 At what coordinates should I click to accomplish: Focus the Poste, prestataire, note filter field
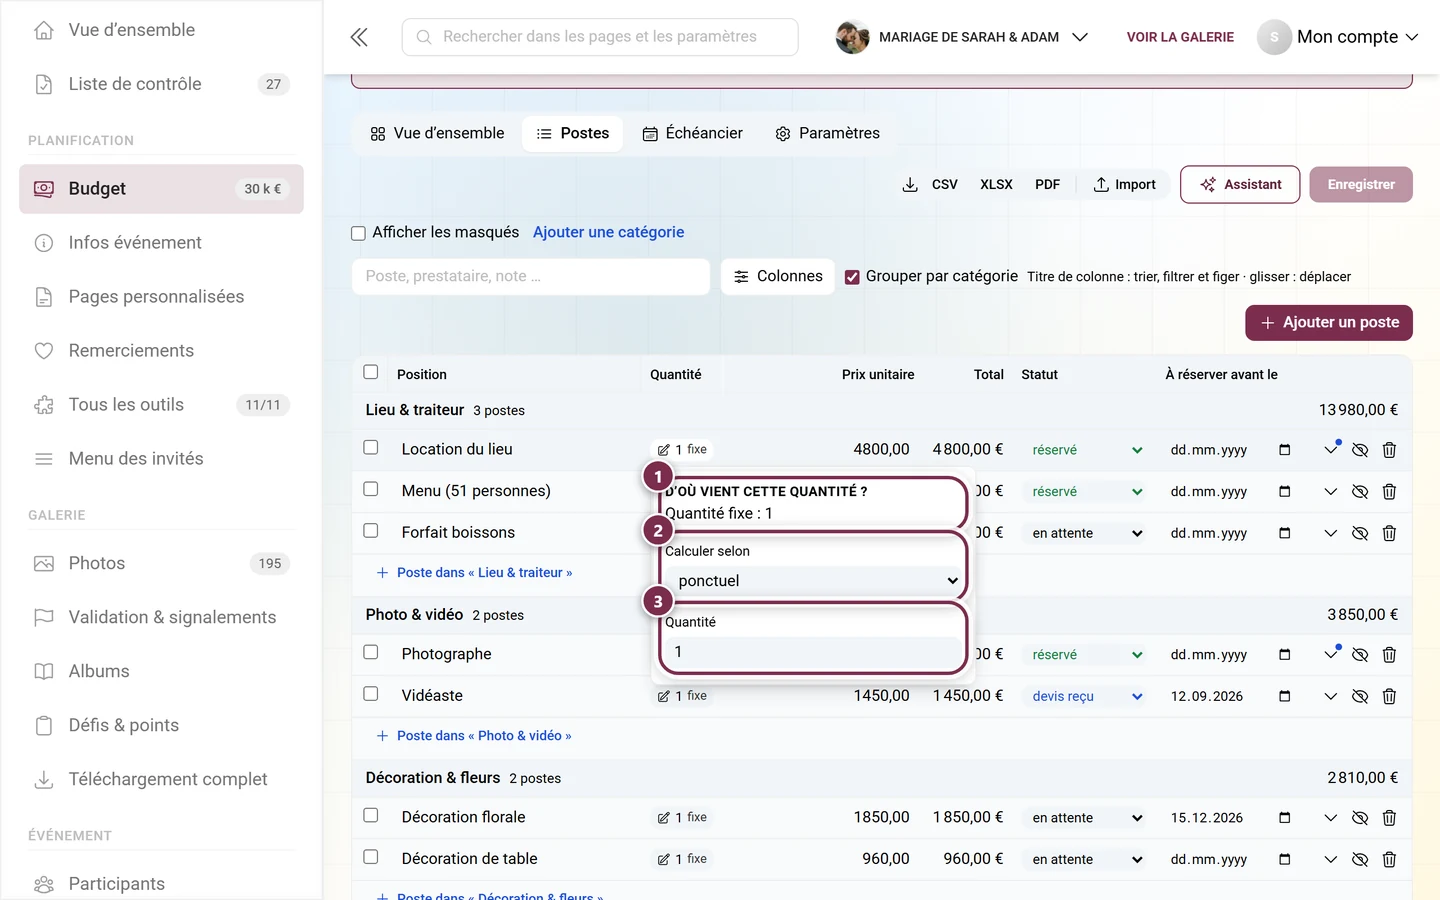point(531,277)
